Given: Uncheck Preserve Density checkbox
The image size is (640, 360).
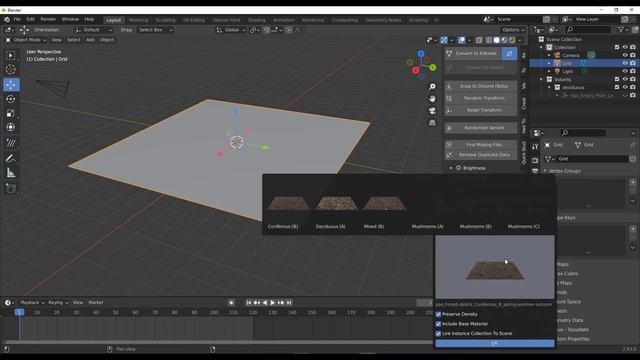Looking at the screenshot, I should (x=438, y=314).
